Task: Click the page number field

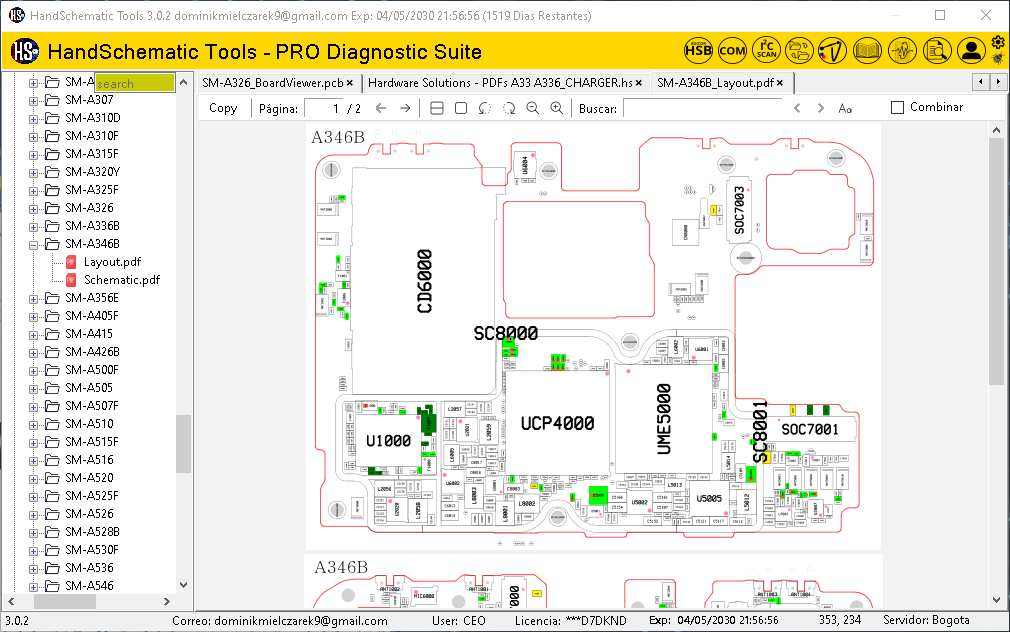Action: click(x=323, y=108)
